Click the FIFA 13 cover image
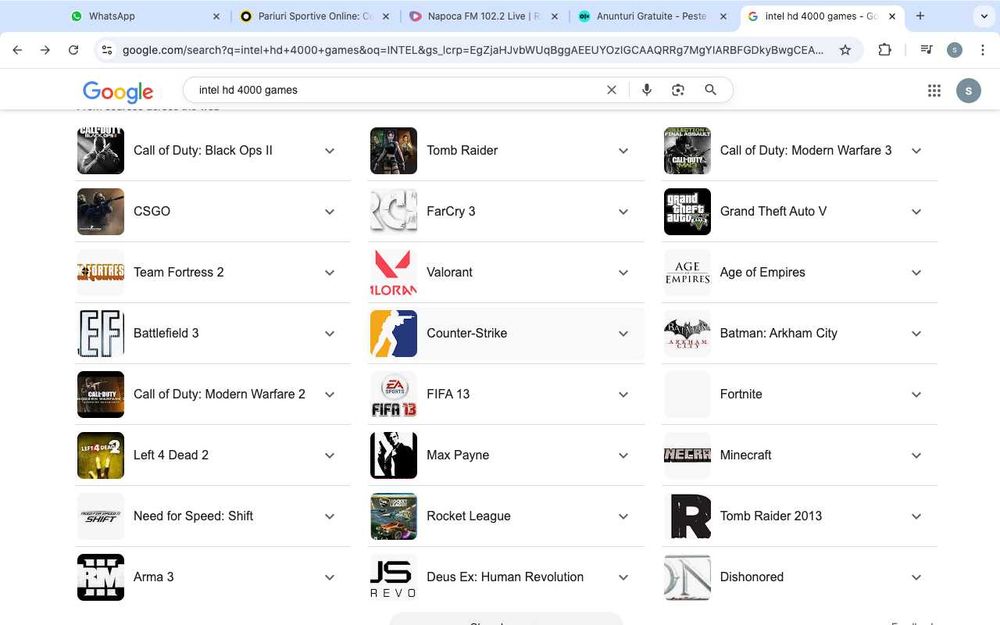The height and width of the screenshot is (625, 1000). tap(393, 394)
